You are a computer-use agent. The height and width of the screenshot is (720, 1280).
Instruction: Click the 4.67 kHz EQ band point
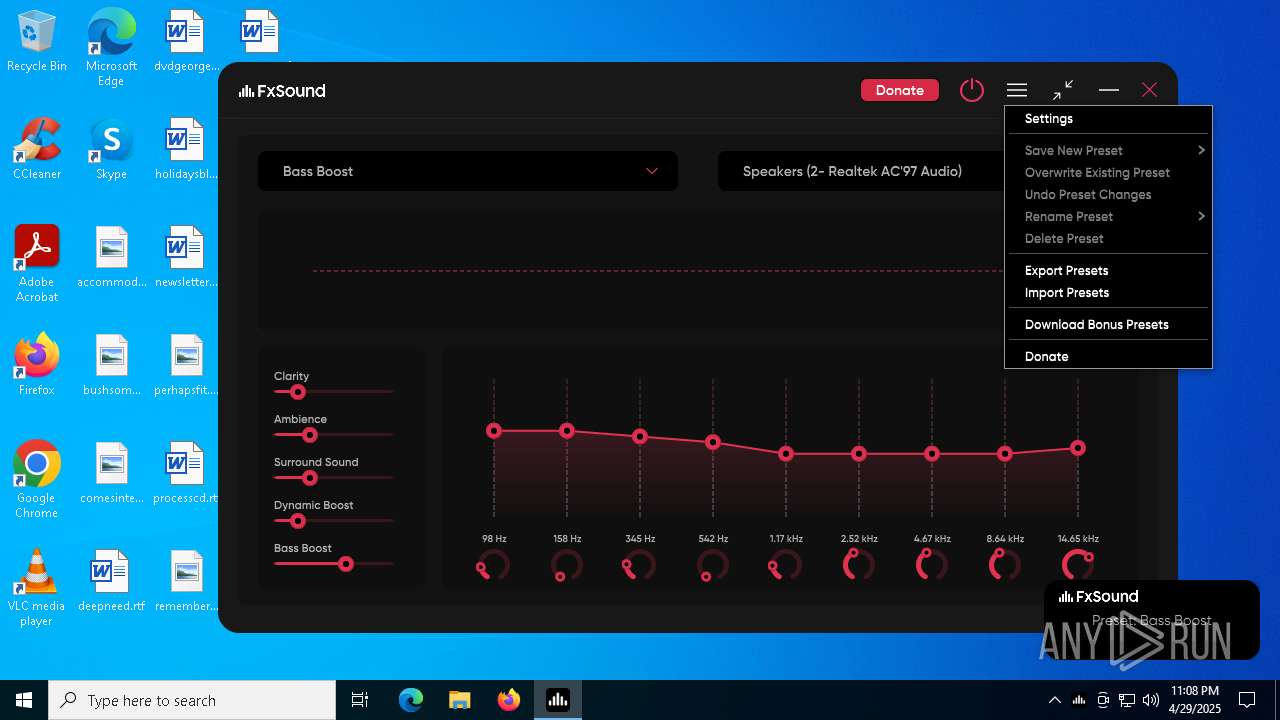point(932,454)
